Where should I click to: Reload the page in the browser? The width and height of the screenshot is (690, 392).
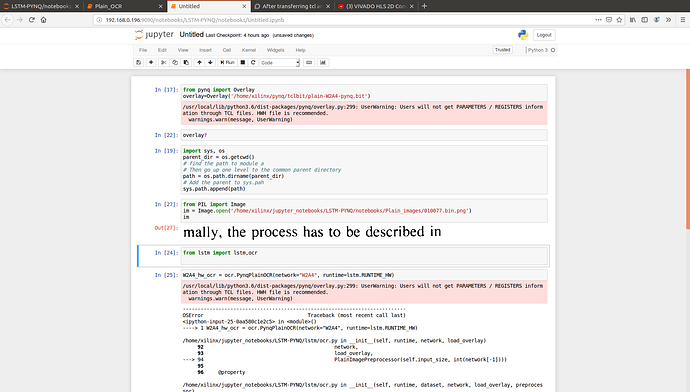click(32, 20)
